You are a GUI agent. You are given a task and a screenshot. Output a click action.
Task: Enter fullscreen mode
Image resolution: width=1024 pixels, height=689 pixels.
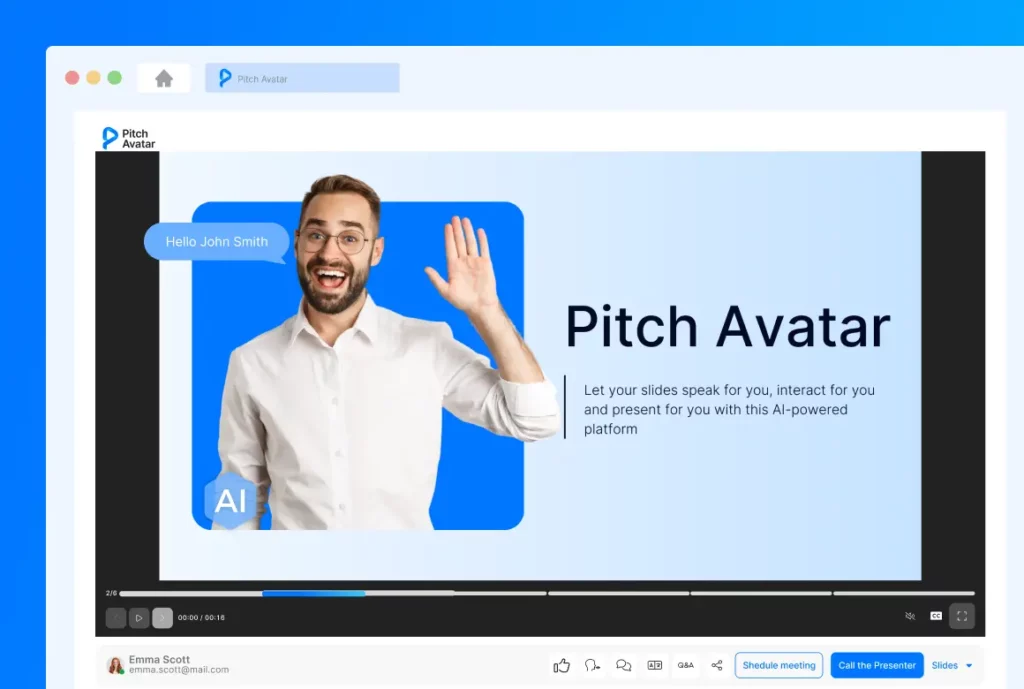point(961,617)
